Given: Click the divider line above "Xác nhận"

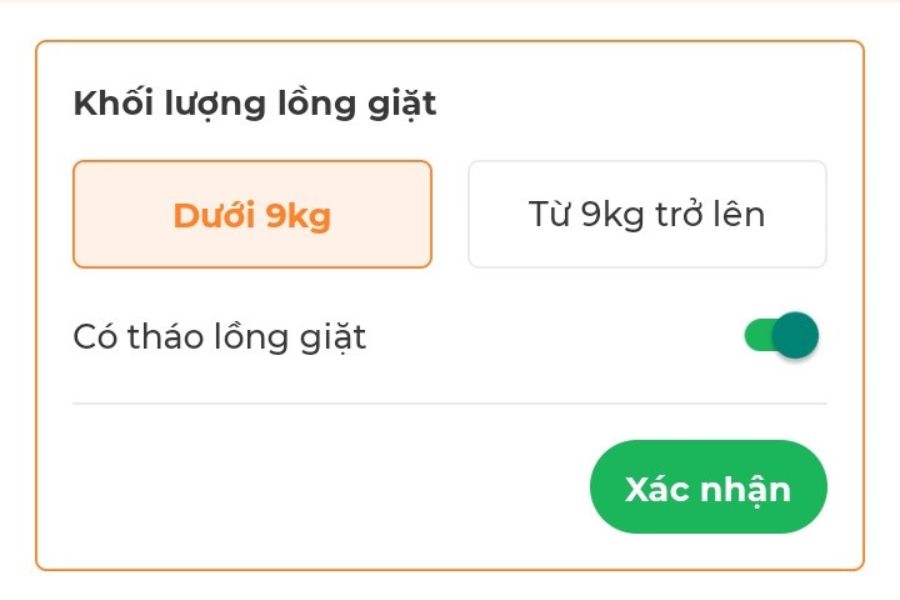Looking at the screenshot, I should tap(450, 404).
